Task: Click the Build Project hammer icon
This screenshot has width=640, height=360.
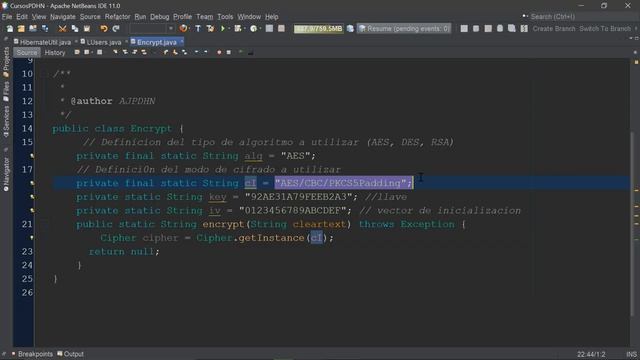Action: 198,29
